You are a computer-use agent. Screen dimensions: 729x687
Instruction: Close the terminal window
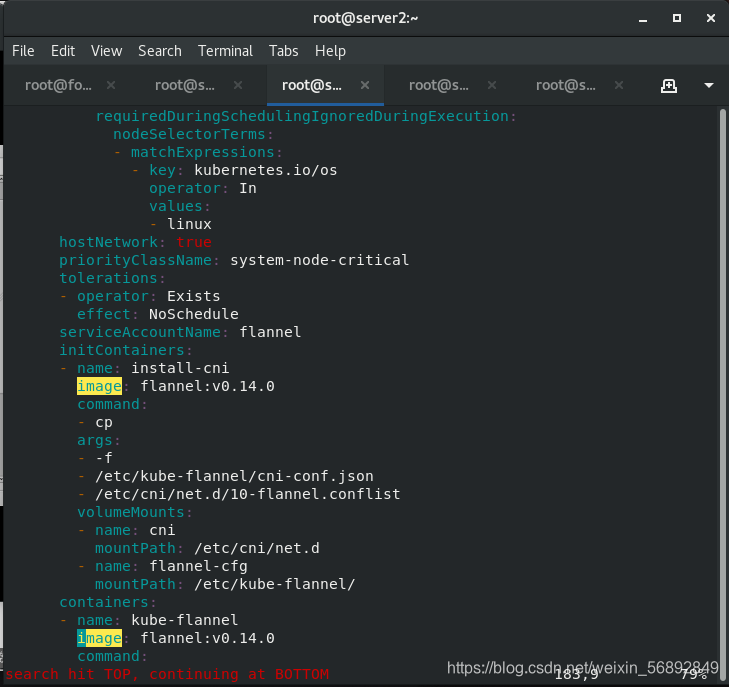click(x=711, y=18)
